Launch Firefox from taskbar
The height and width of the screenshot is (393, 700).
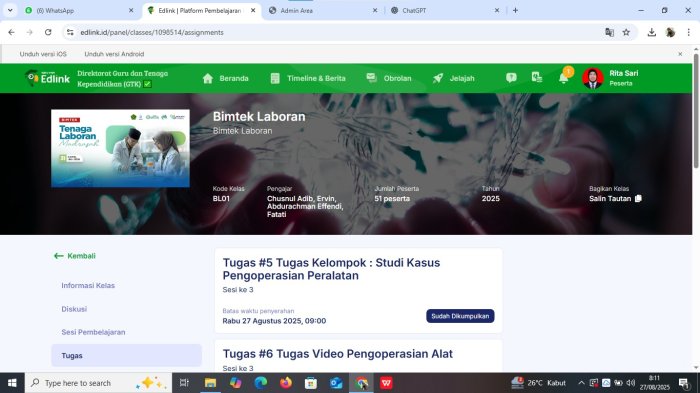[286, 383]
